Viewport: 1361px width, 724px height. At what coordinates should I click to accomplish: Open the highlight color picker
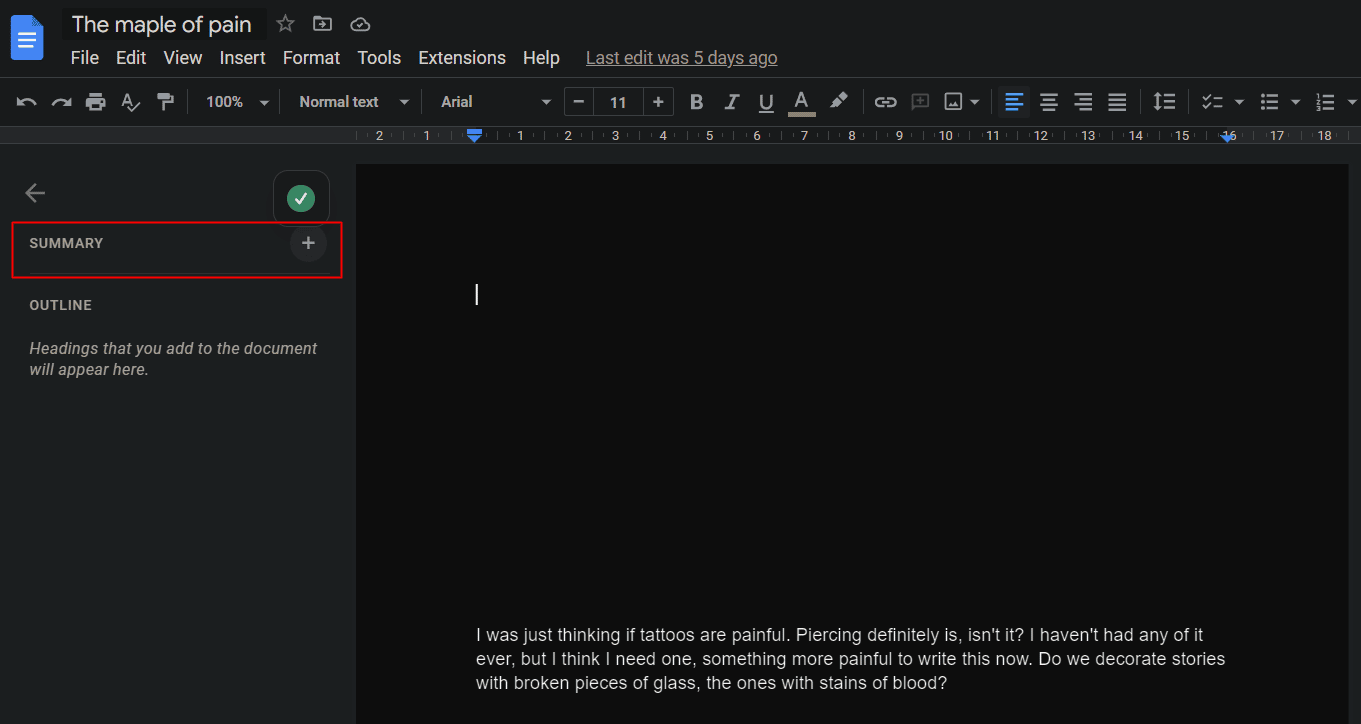(838, 102)
